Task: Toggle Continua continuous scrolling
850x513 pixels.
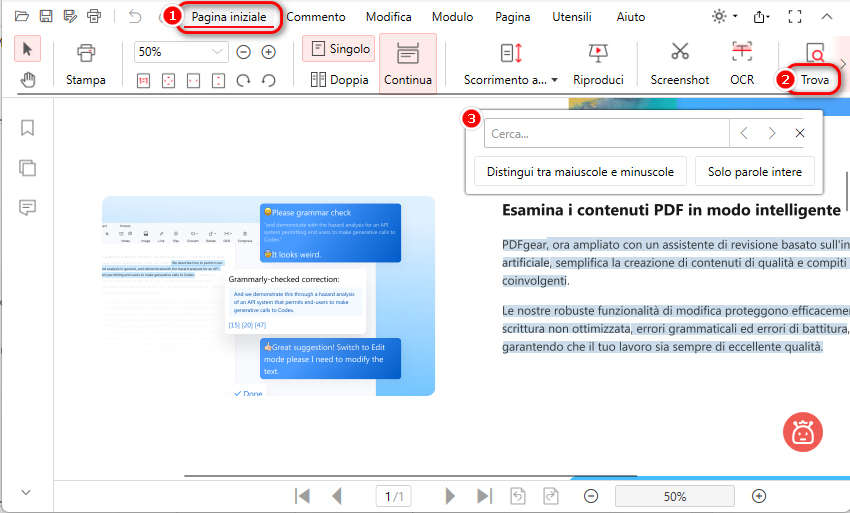Action: pyautogui.click(x=408, y=64)
